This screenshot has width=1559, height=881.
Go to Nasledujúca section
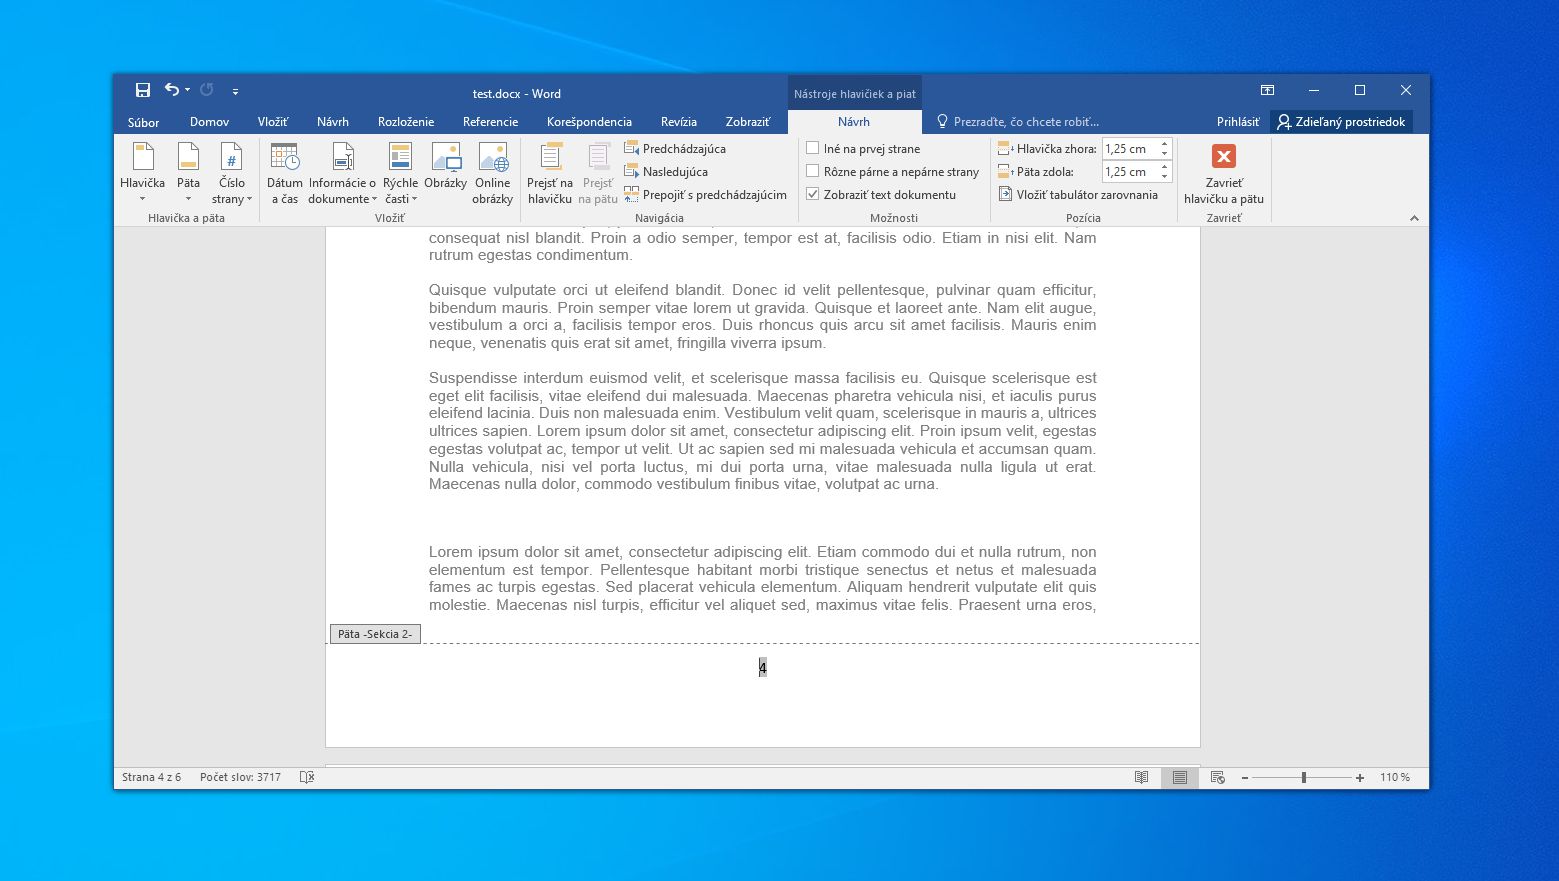coord(666,171)
